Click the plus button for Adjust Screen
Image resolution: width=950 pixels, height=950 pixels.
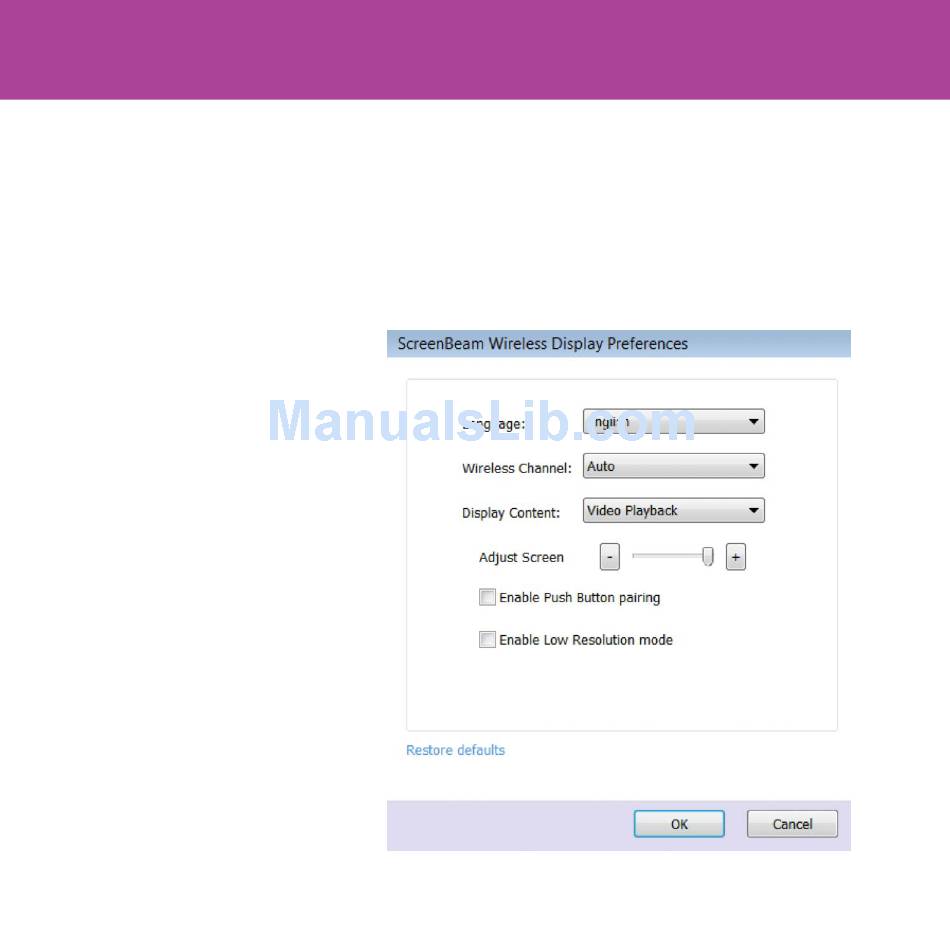[736, 557]
